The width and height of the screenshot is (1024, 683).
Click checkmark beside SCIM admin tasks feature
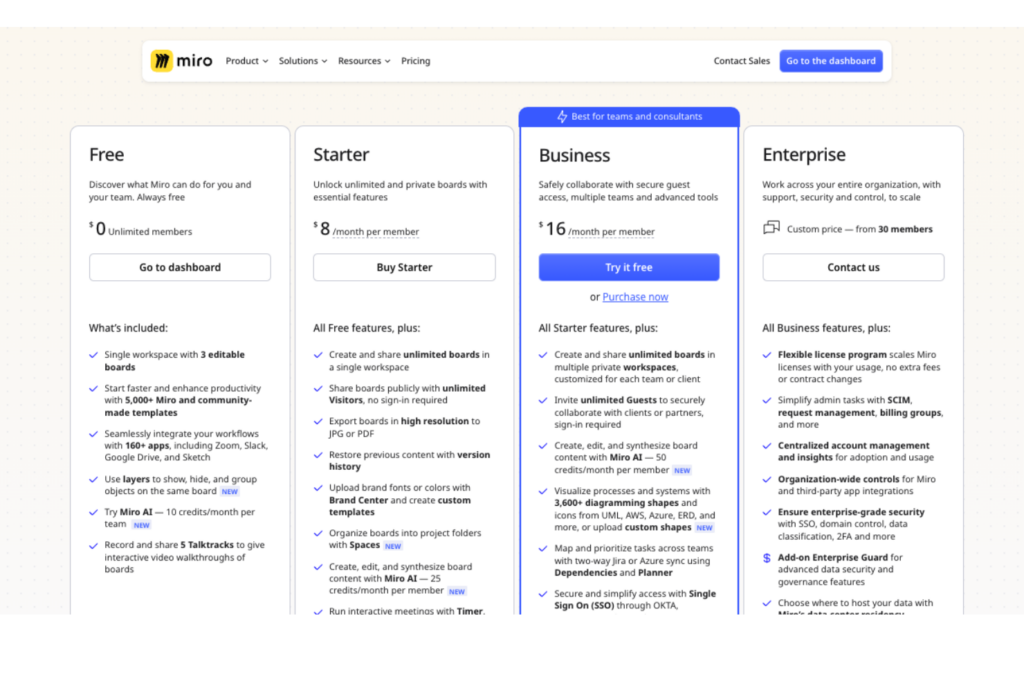coord(767,400)
